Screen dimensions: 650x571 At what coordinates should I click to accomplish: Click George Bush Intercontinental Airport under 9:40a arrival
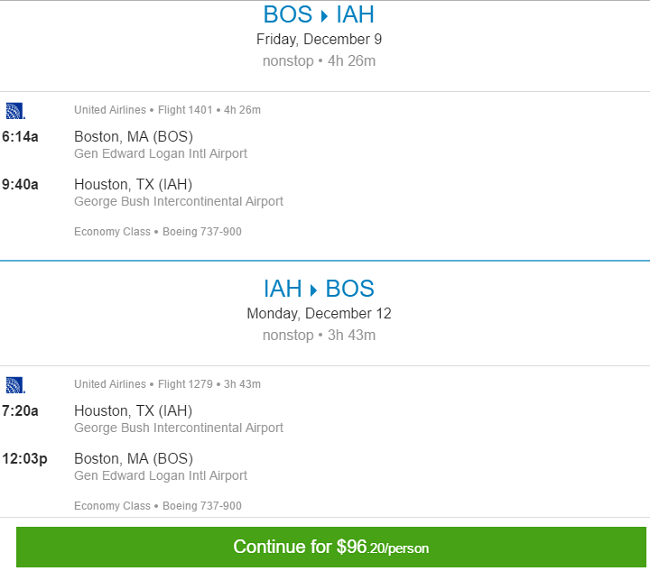click(x=178, y=201)
